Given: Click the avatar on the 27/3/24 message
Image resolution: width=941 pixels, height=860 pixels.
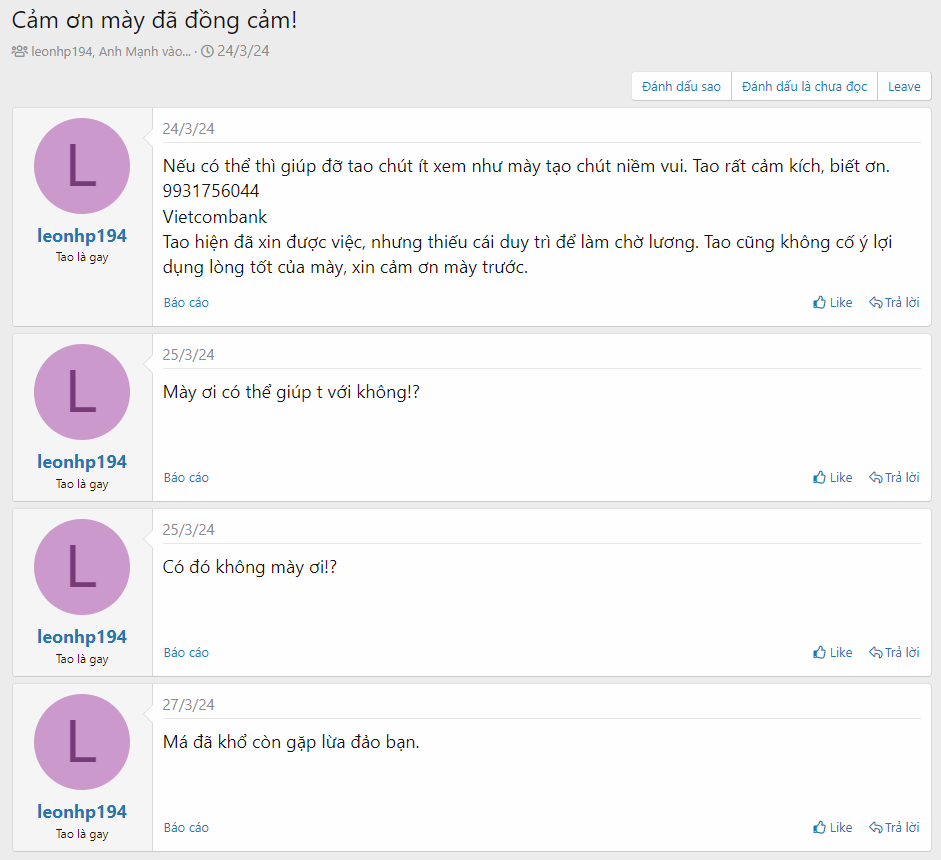Looking at the screenshot, I should pos(82,742).
